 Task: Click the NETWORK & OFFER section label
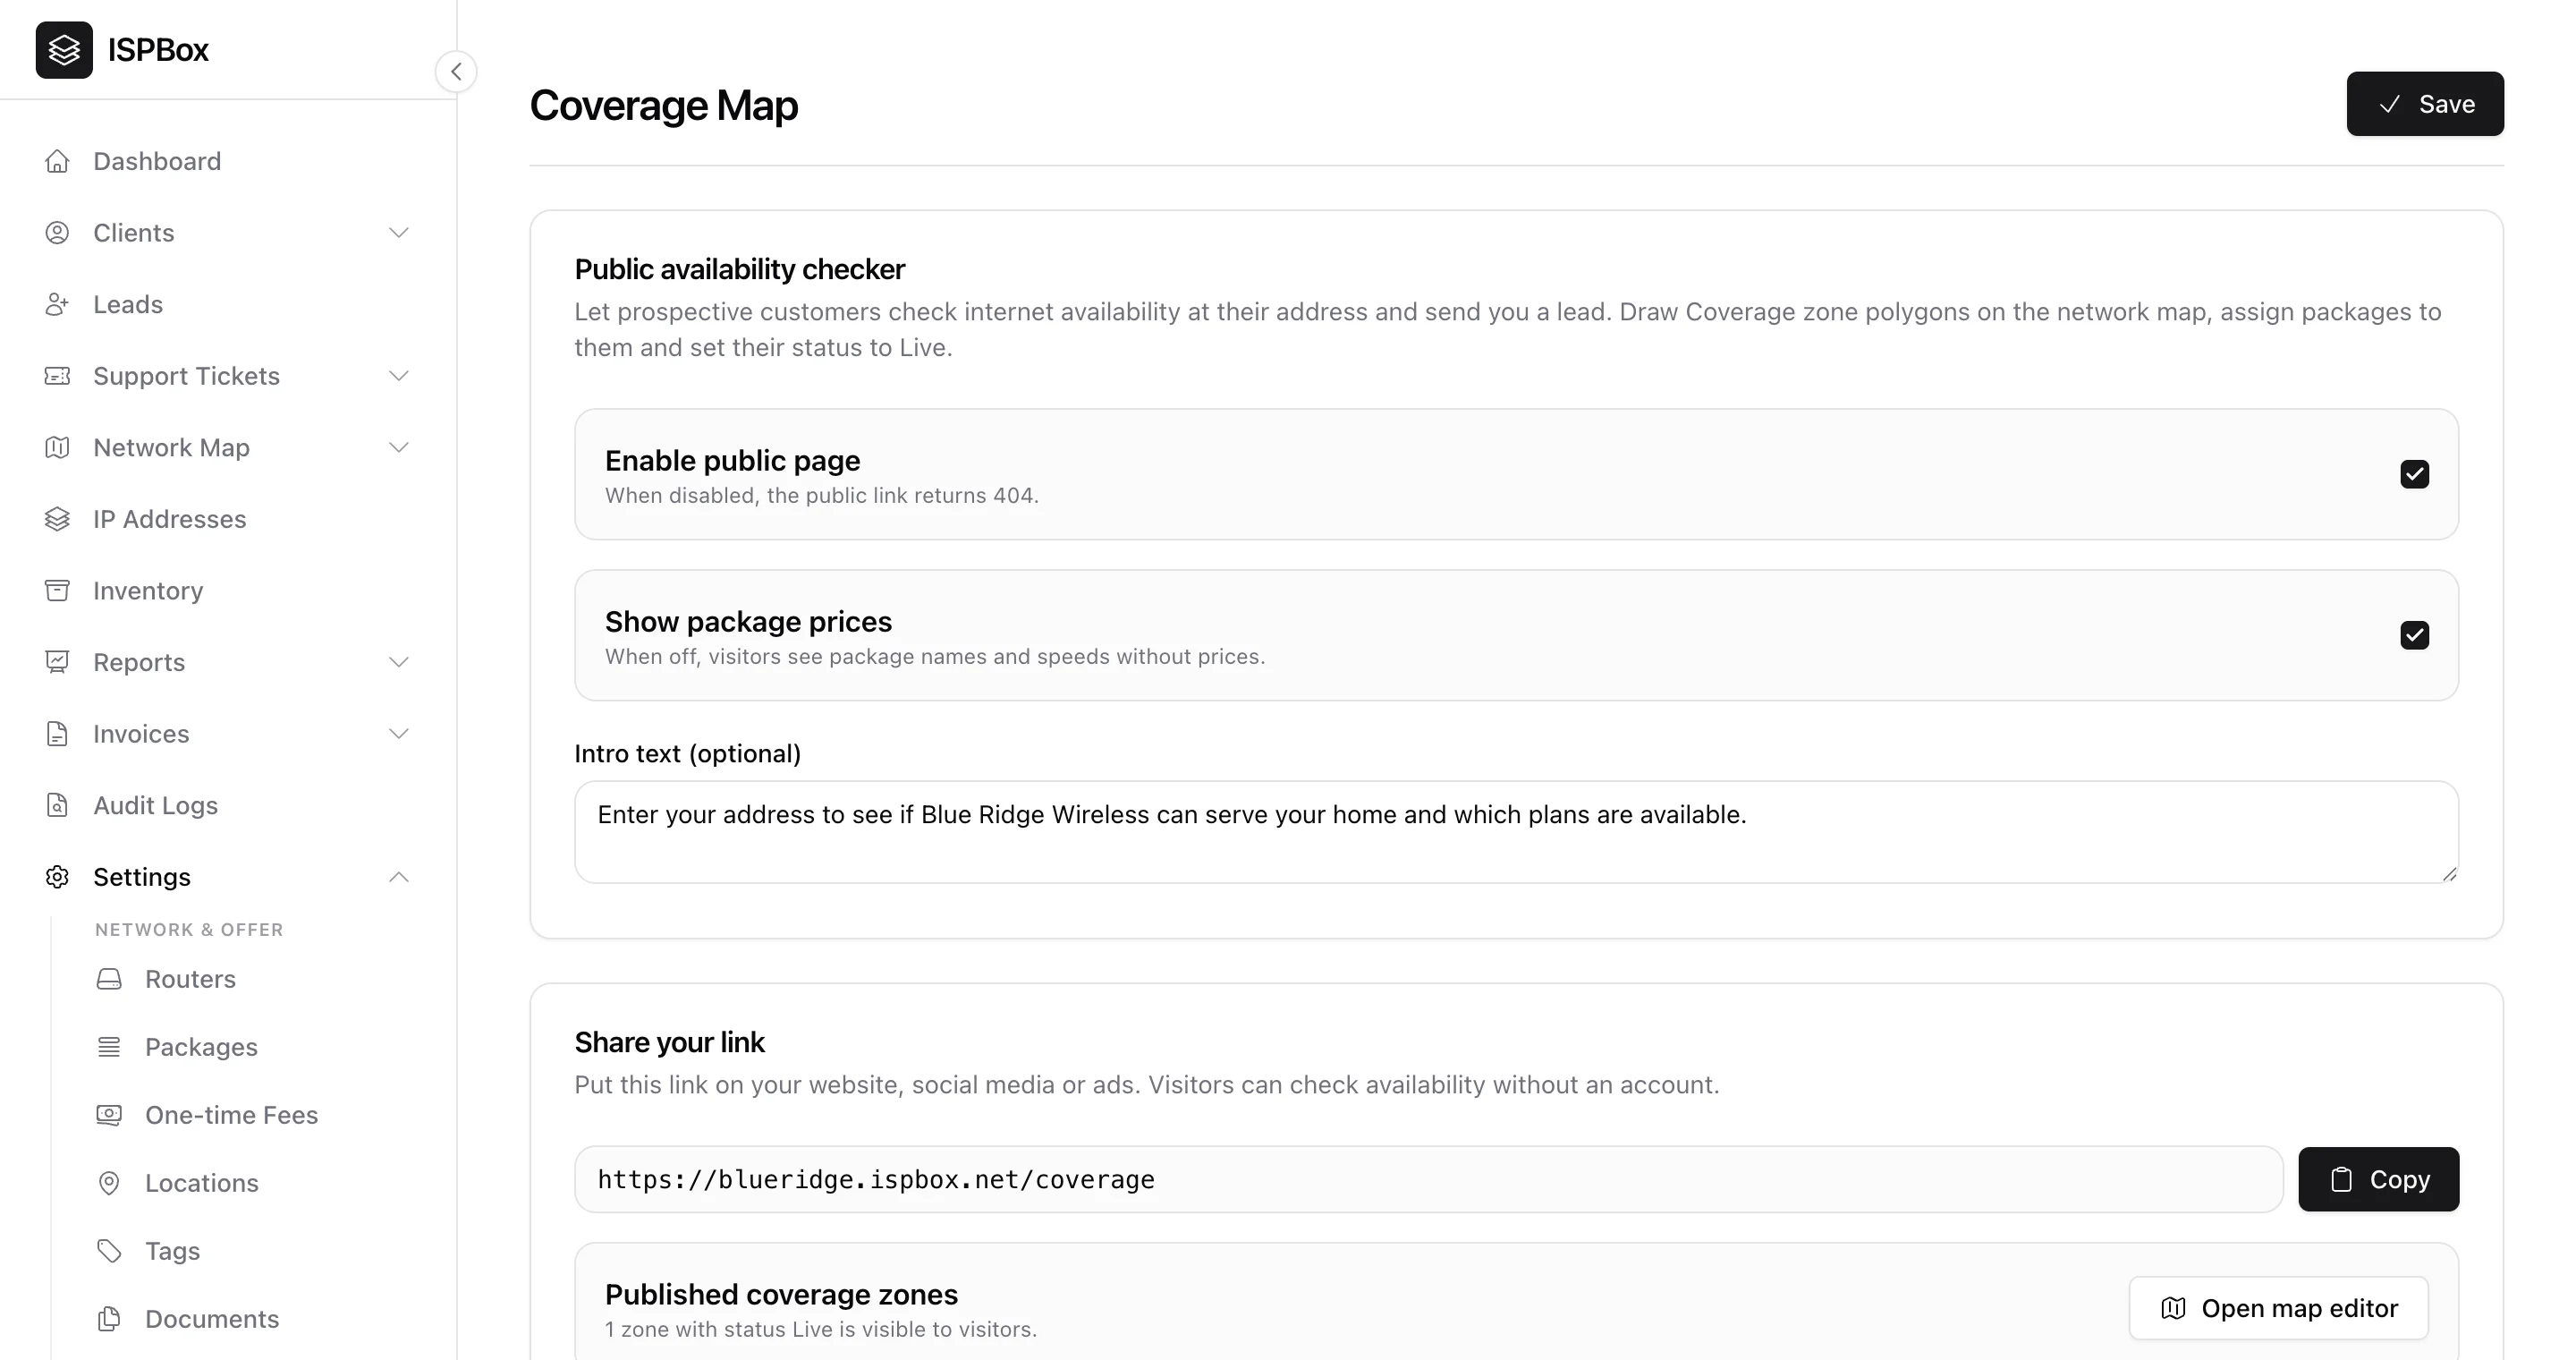click(x=189, y=930)
